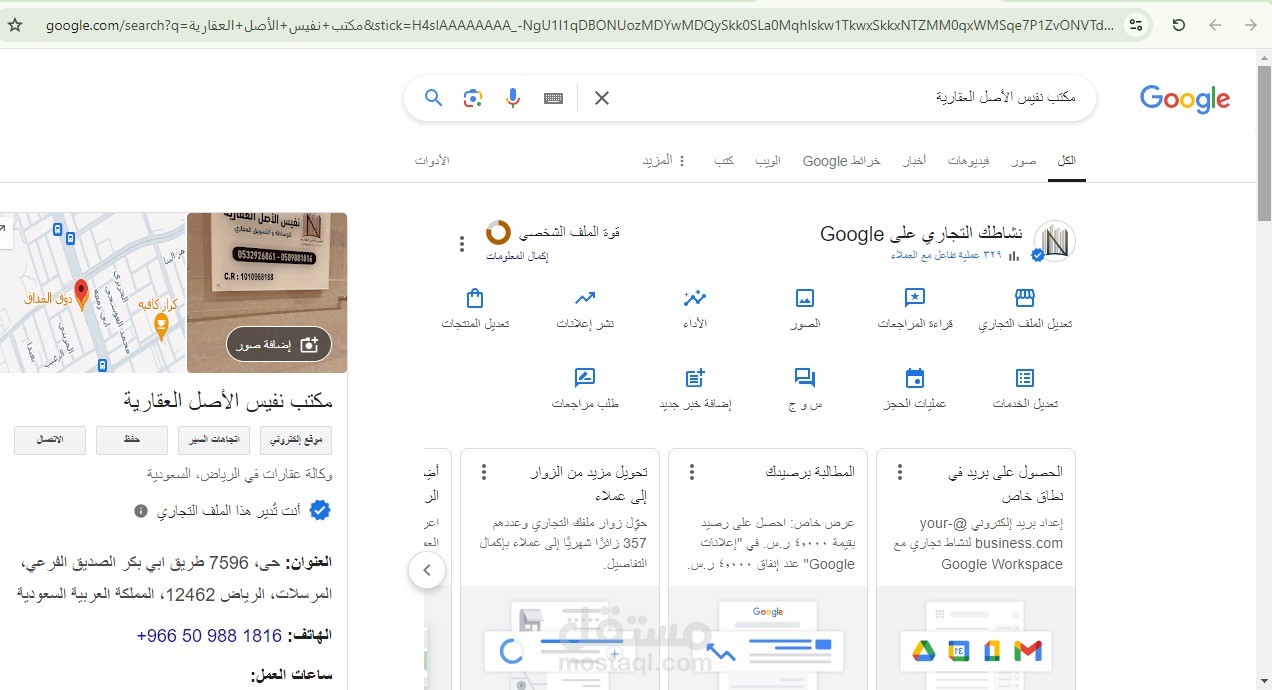Click the profile strength progress ring
Viewport: 1272px width, 690px height.
pyautogui.click(x=498, y=233)
